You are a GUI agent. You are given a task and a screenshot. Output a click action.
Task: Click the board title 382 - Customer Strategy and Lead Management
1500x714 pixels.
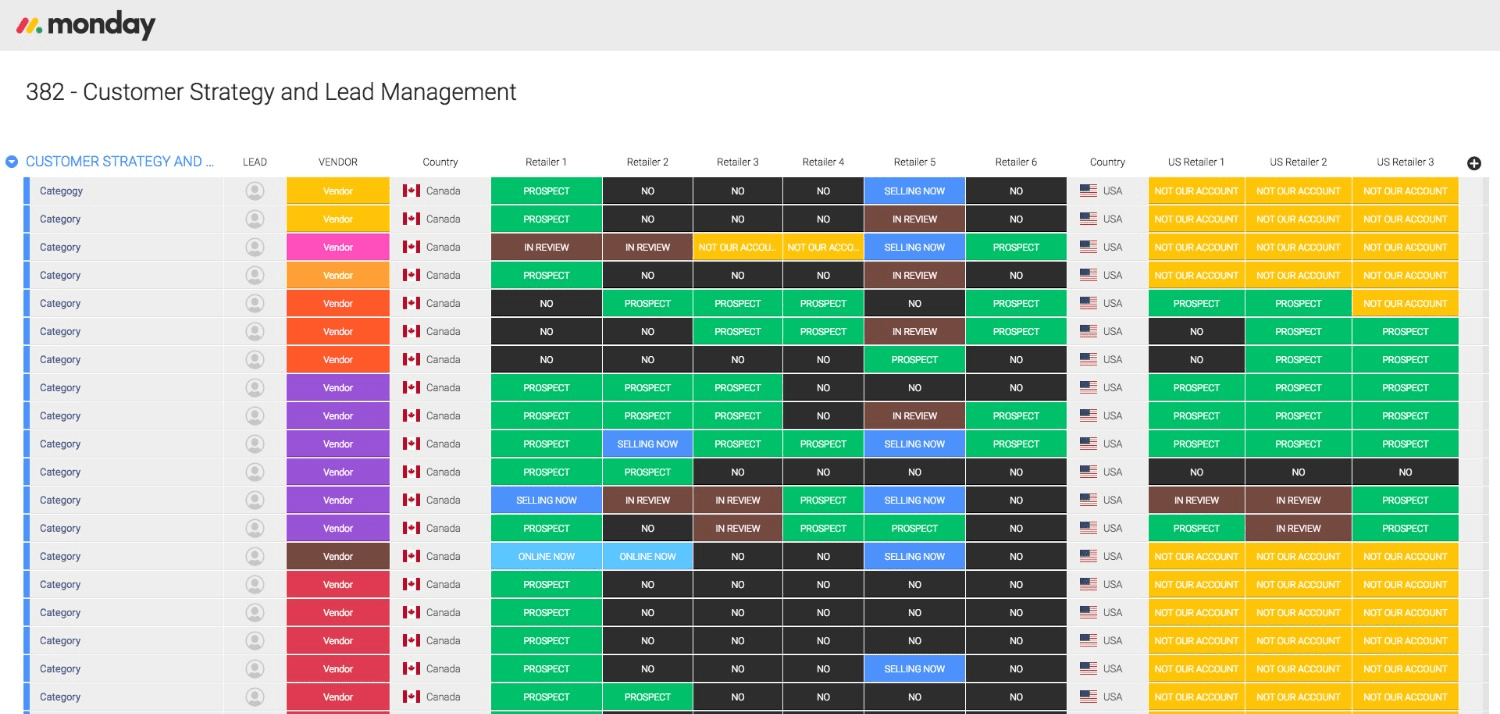[271, 92]
